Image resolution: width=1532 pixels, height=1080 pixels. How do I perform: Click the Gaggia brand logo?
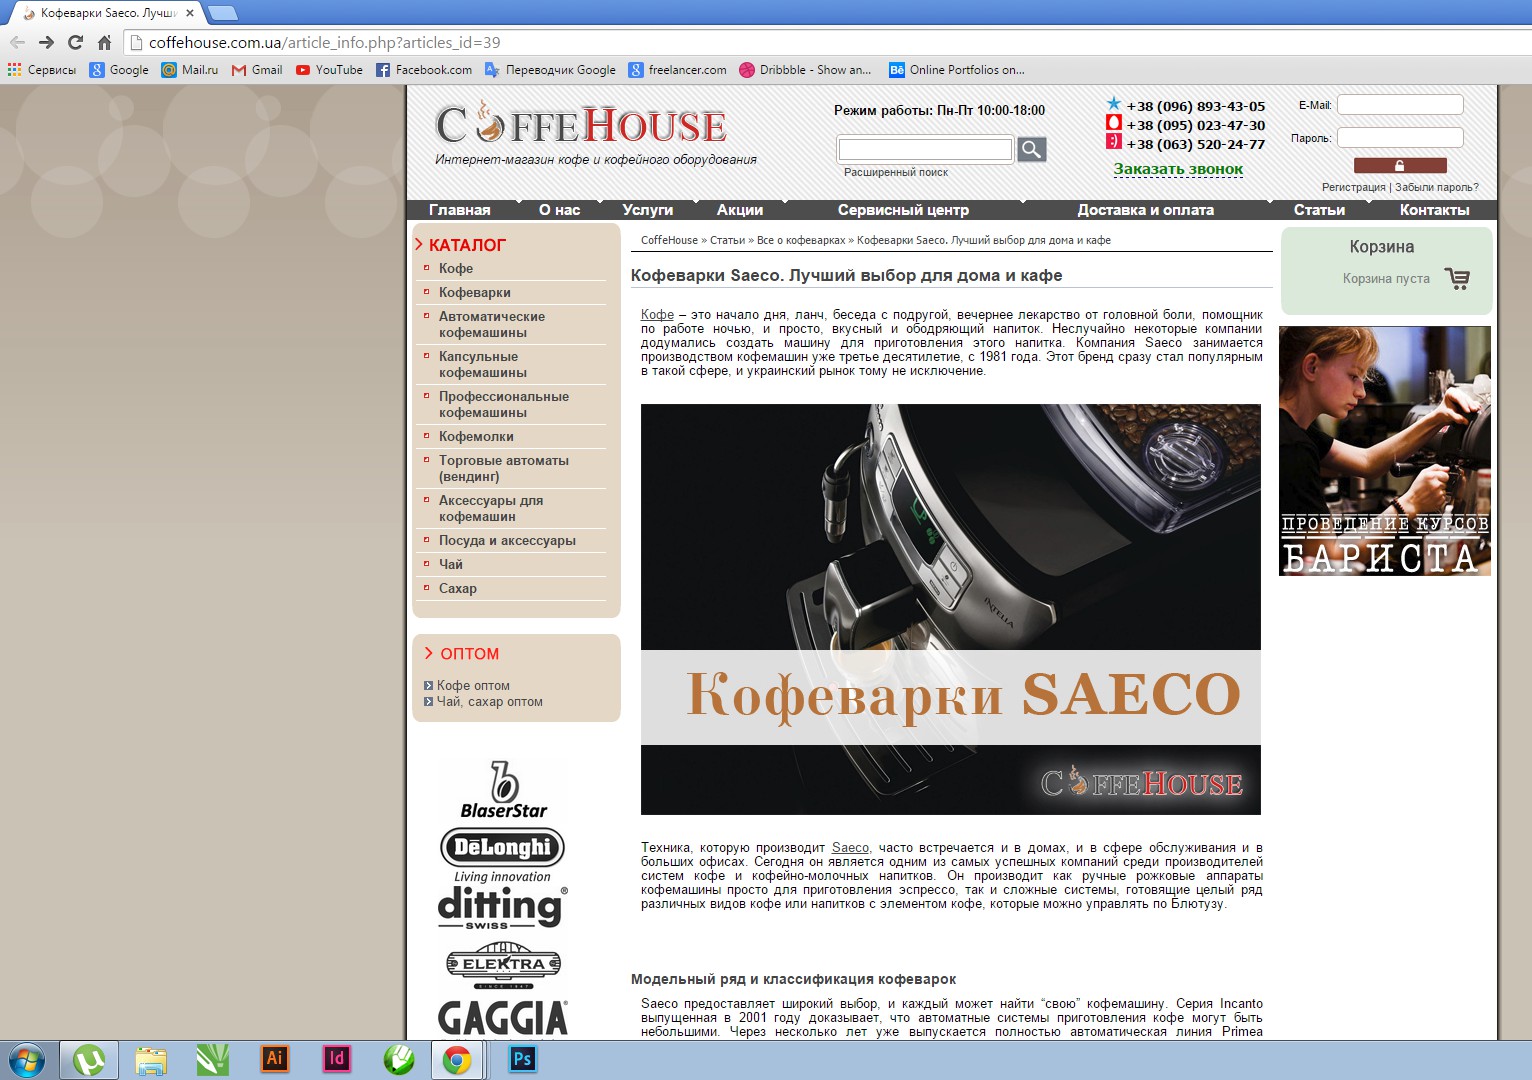pyautogui.click(x=503, y=1018)
